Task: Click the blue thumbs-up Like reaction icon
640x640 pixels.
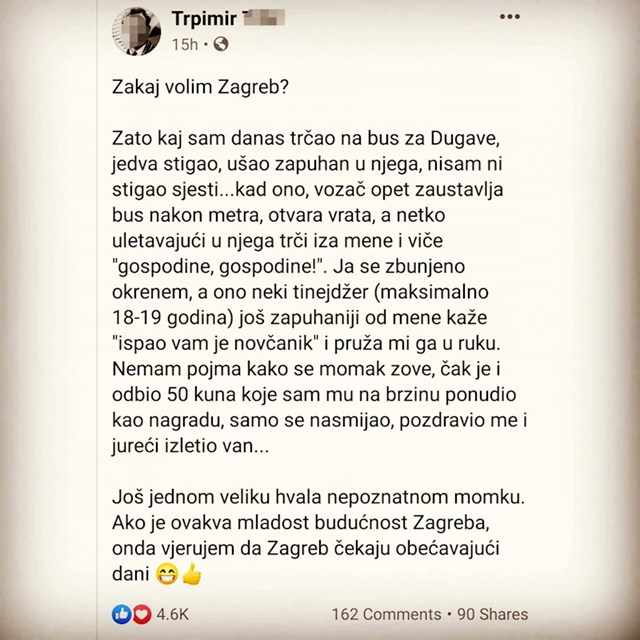Action: (122, 614)
